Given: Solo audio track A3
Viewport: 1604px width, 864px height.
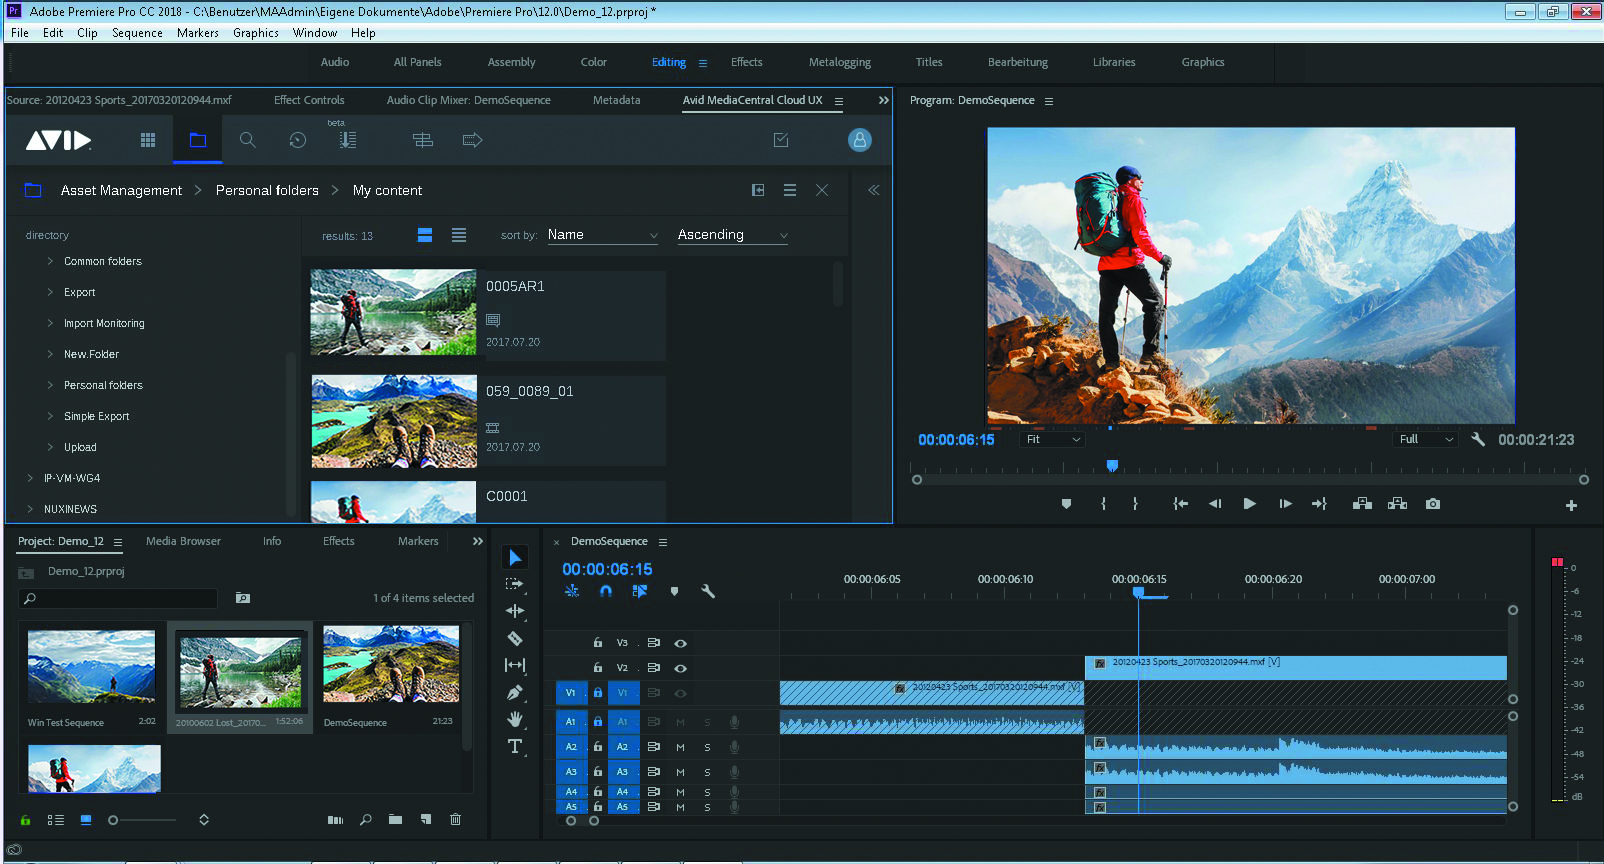Looking at the screenshot, I should 707,772.
